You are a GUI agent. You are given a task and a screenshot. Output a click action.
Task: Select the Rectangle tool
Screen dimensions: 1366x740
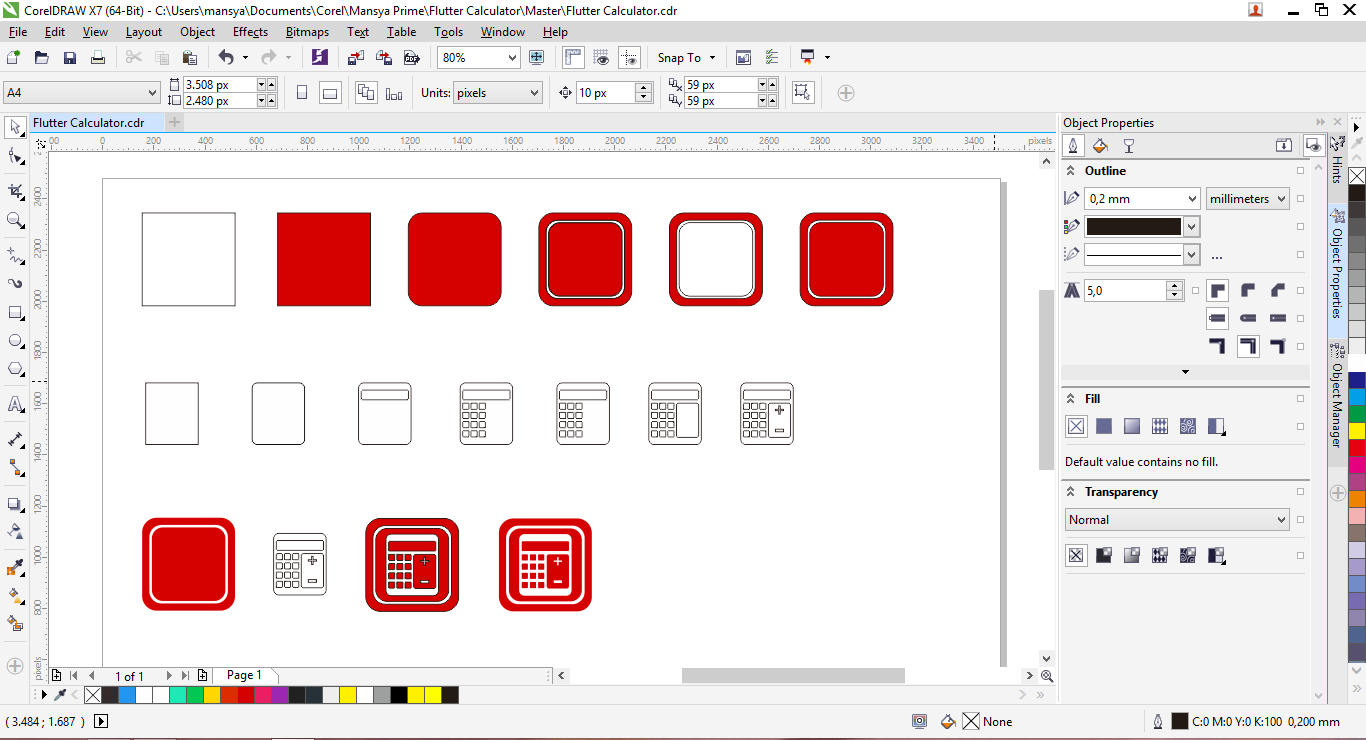(15, 312)
